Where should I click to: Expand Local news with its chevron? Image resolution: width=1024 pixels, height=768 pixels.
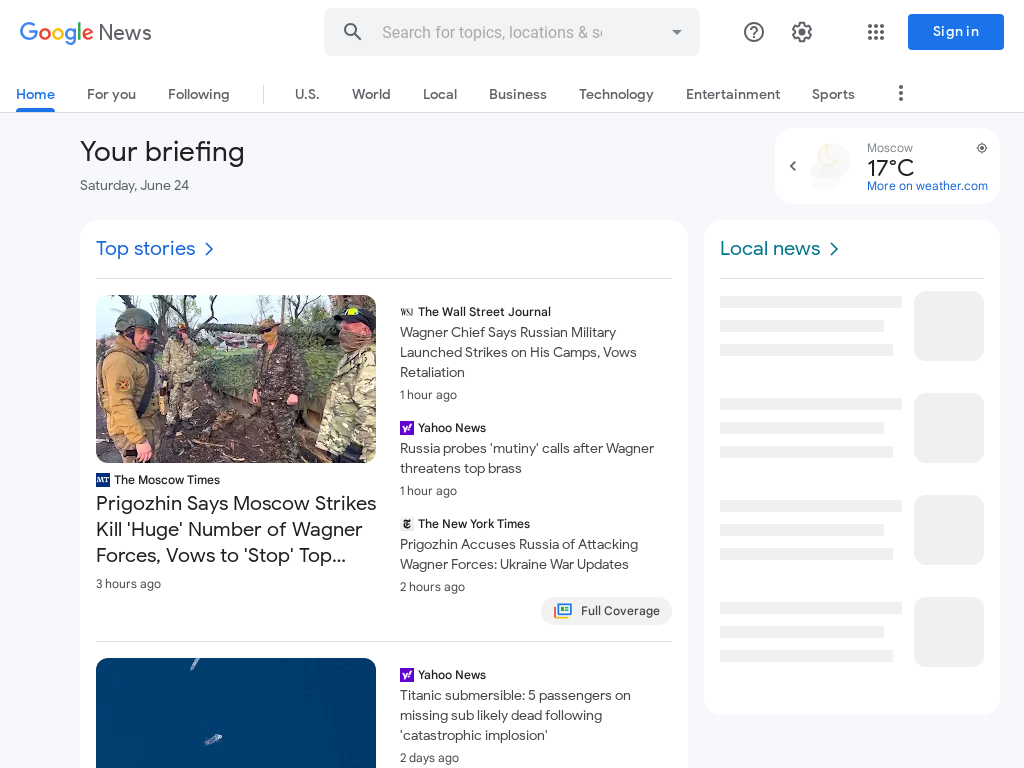tap(834, 249)
